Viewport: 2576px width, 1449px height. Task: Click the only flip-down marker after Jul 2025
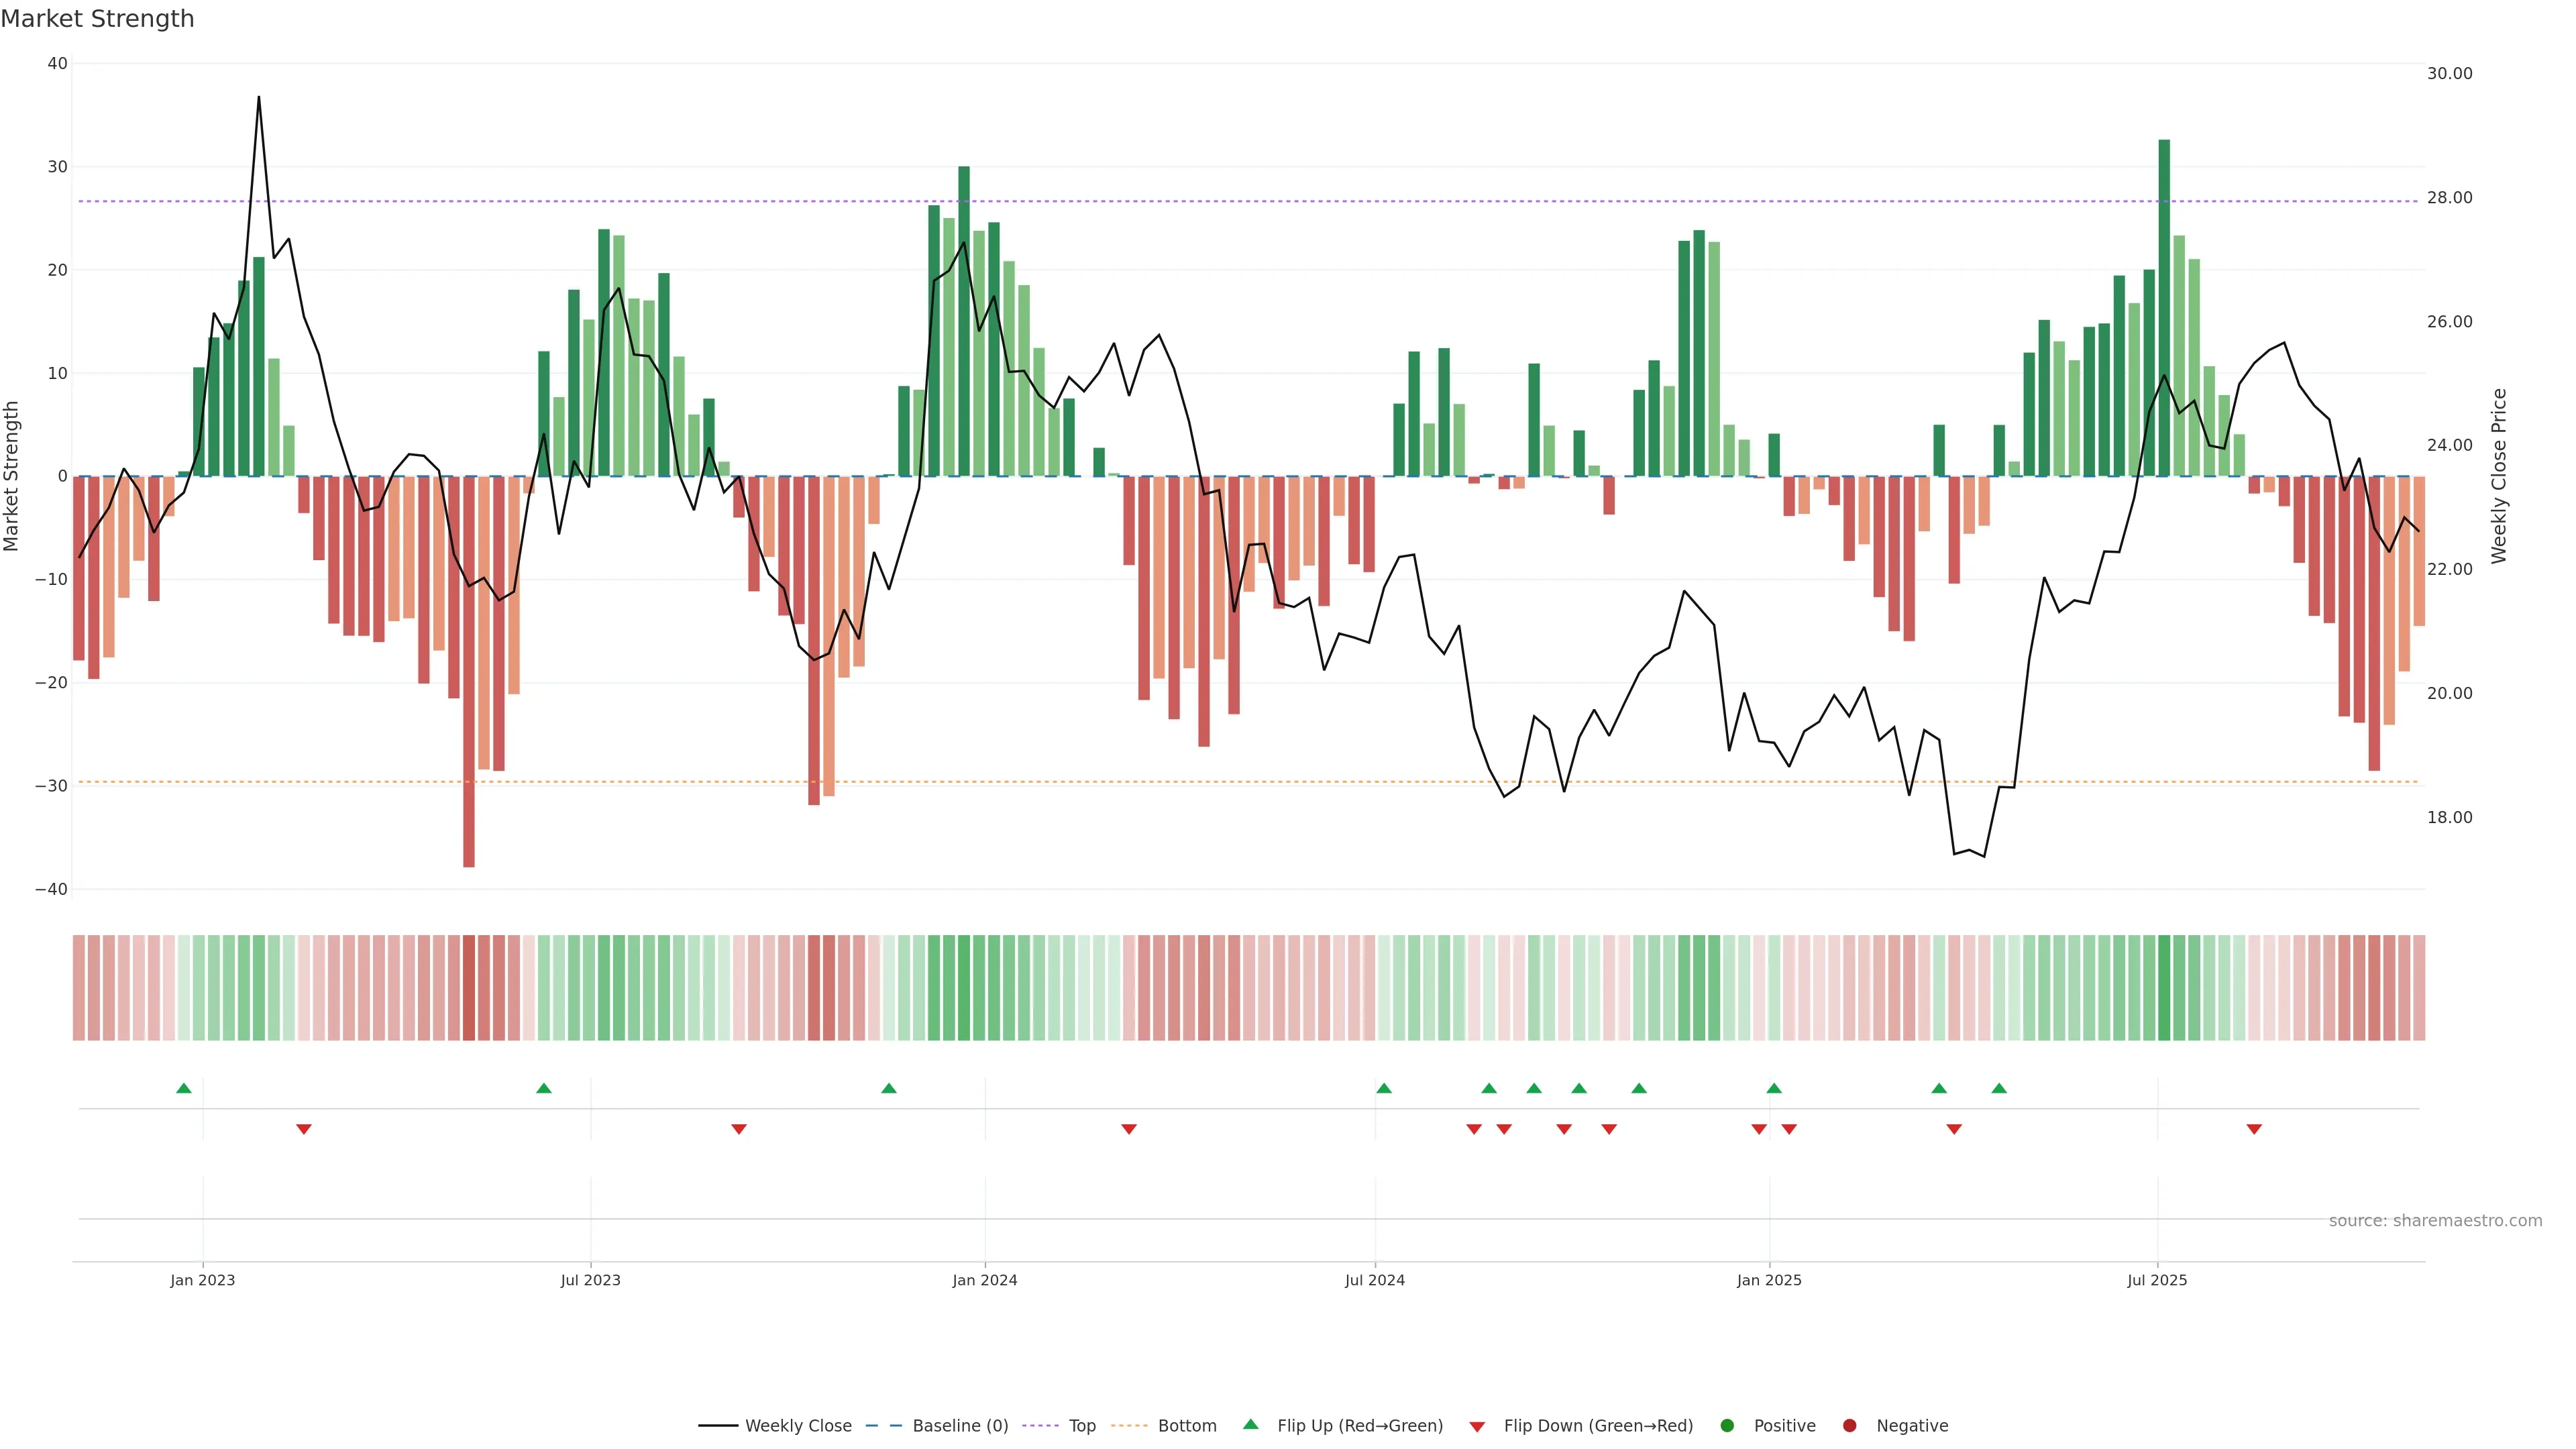2254,1129
